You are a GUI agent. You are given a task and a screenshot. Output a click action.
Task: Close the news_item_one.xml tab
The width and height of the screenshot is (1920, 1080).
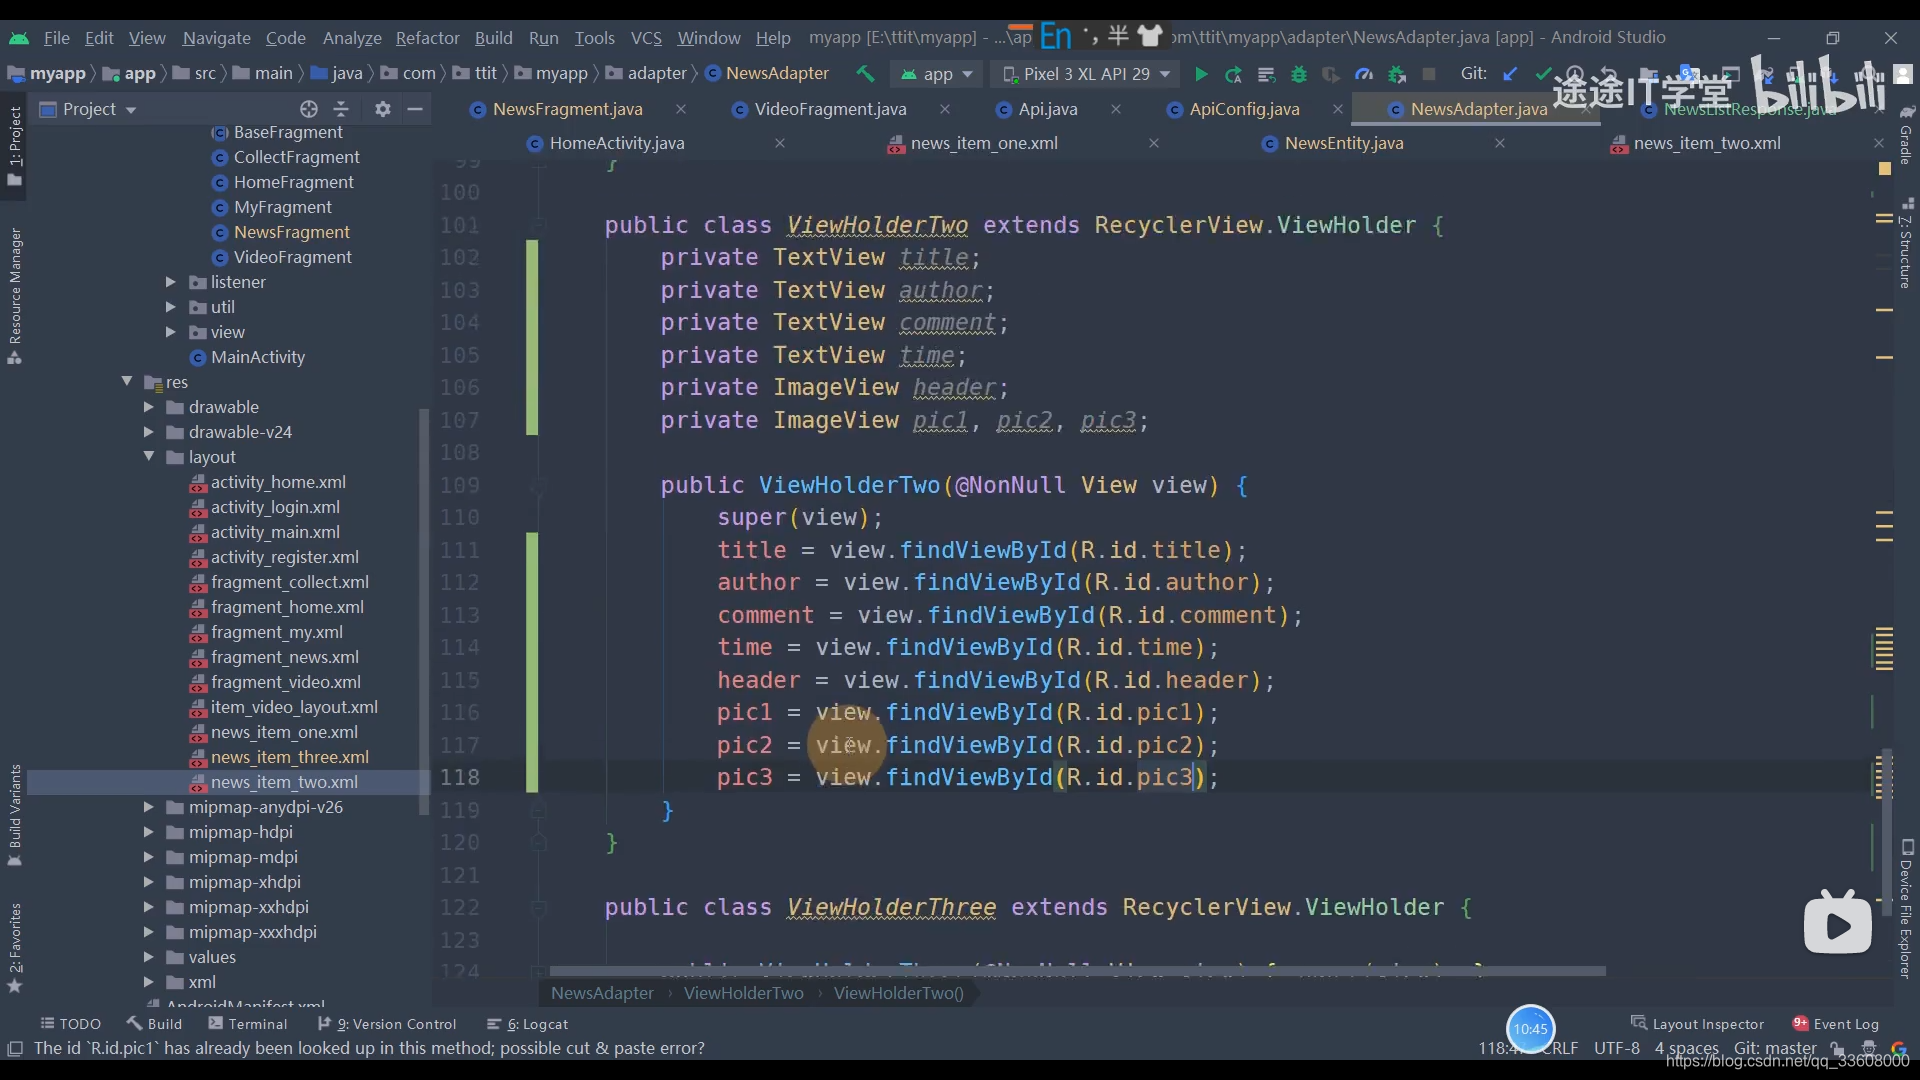tap(1154, 143)
